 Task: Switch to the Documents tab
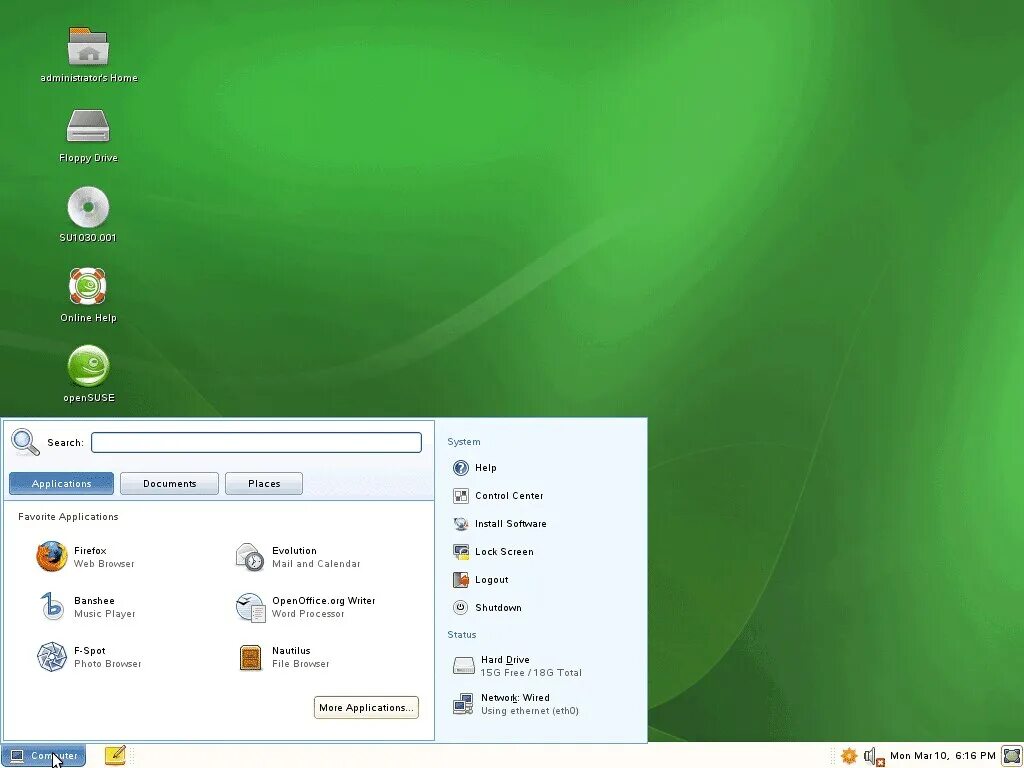pyautogui.click(x=169, y=483)
